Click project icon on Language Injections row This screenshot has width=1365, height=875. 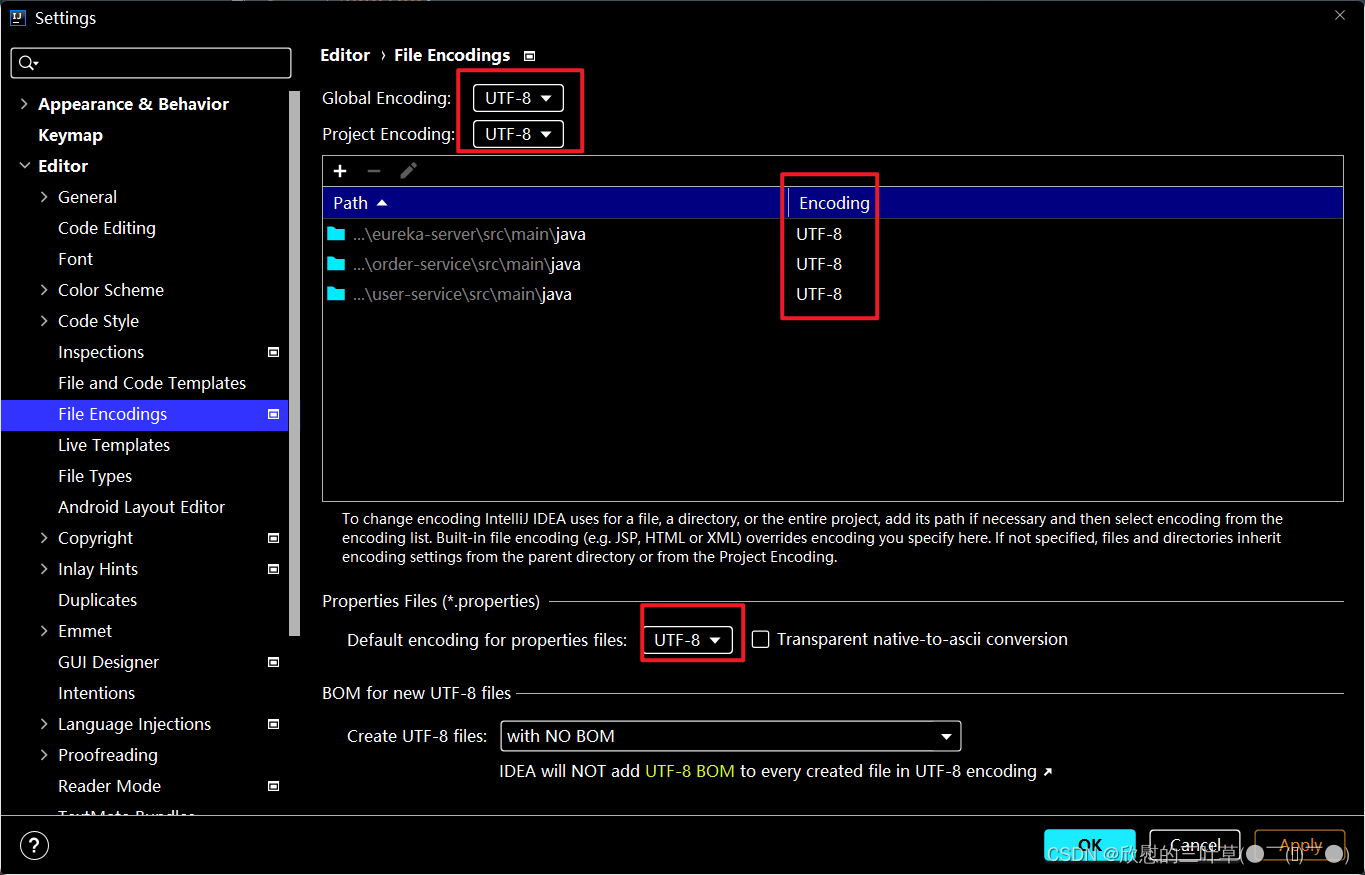(274, 724)
